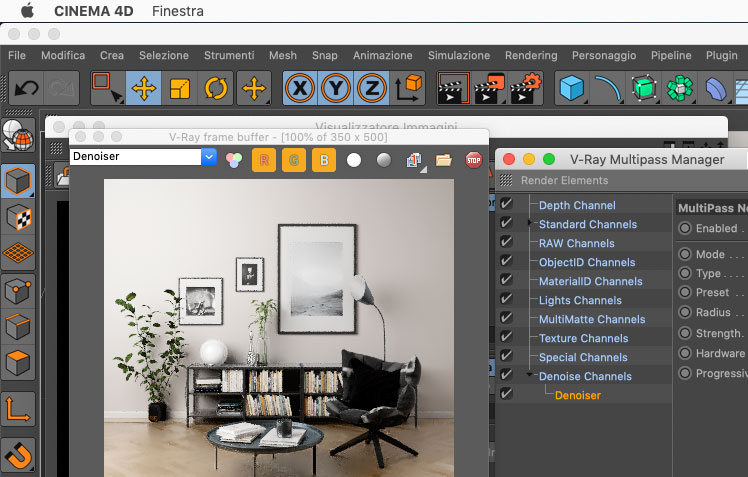Stop the rendering with STOP sign

[474, 160]
